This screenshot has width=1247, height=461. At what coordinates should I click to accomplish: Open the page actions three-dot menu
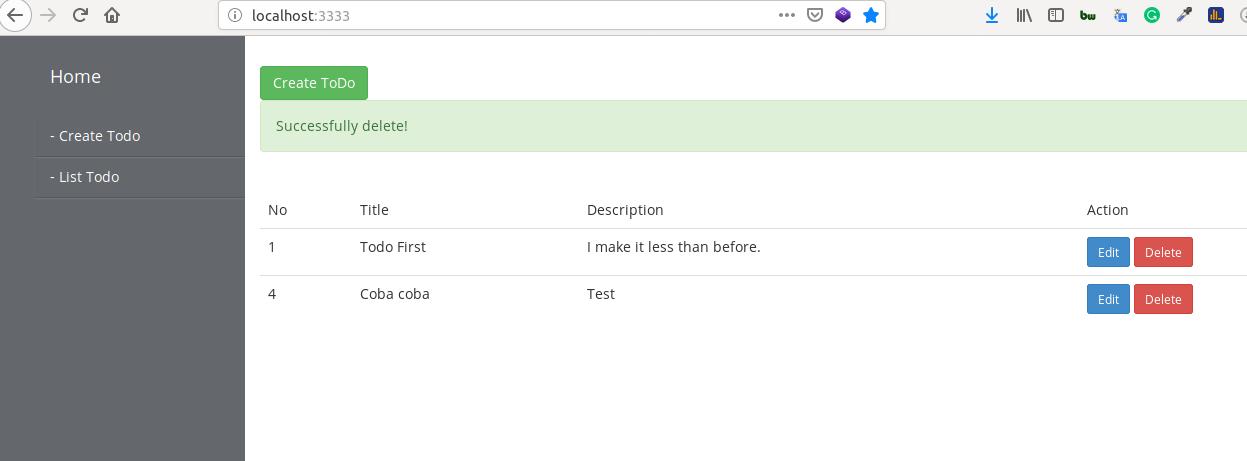(x=787, y=15)
